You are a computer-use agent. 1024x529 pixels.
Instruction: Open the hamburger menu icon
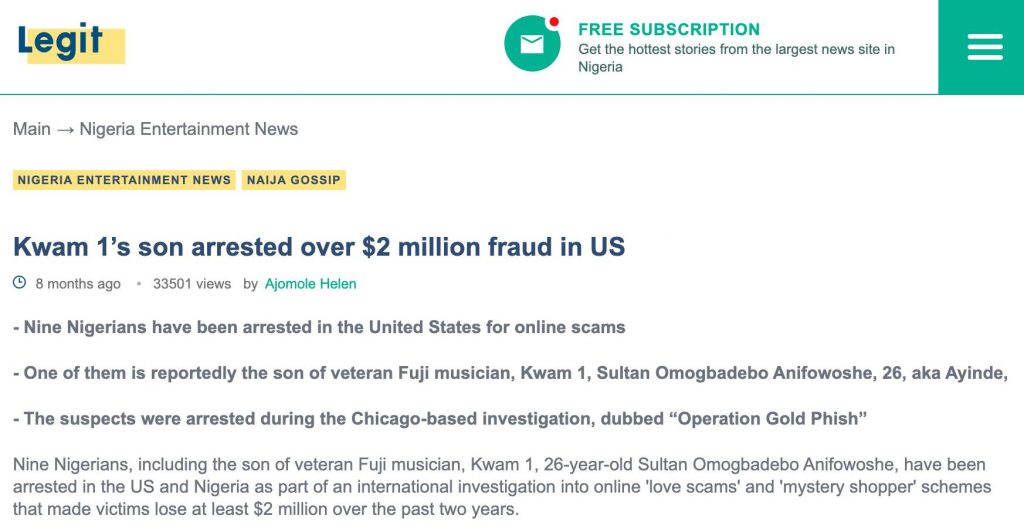click(x=985, y=47)
